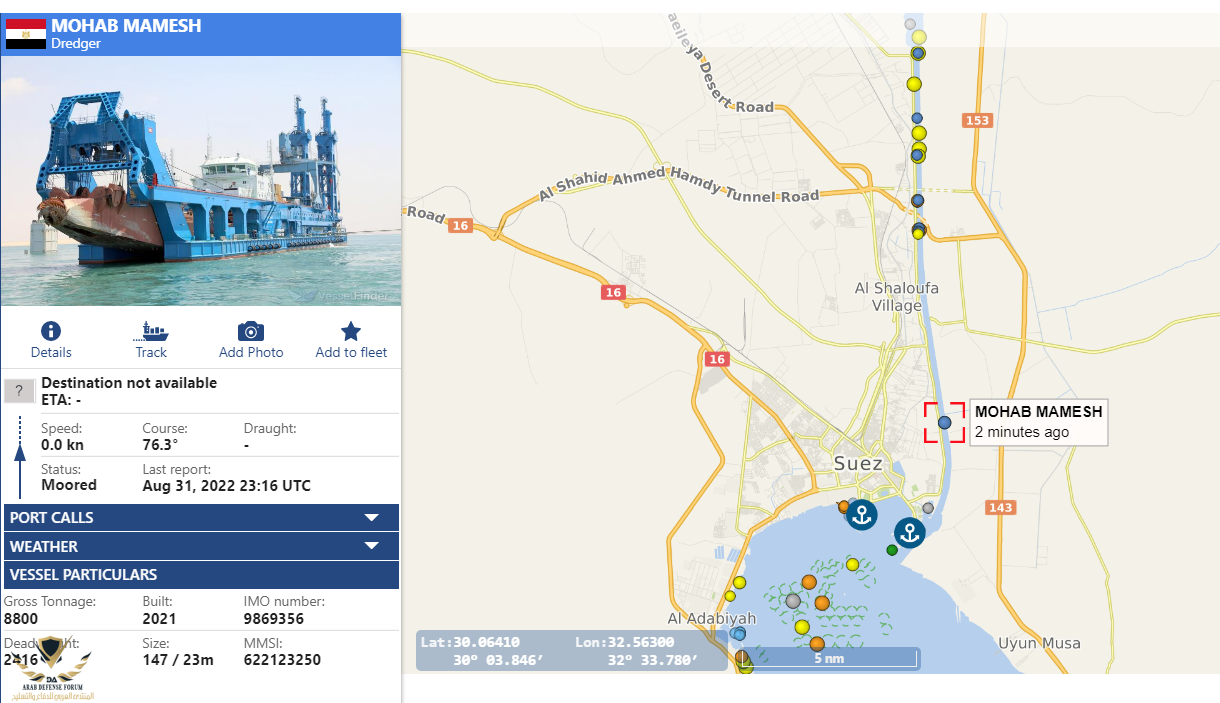Select the green vessel dot on the map
Screen dimensions: 1220x703
[x=892, y=550]
